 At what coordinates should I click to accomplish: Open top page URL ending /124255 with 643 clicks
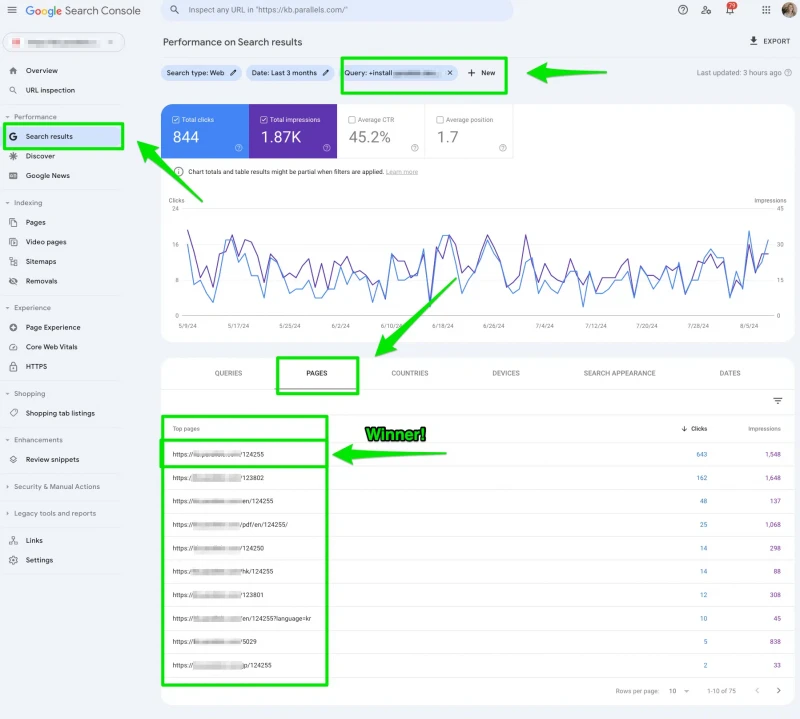(218, 454)
